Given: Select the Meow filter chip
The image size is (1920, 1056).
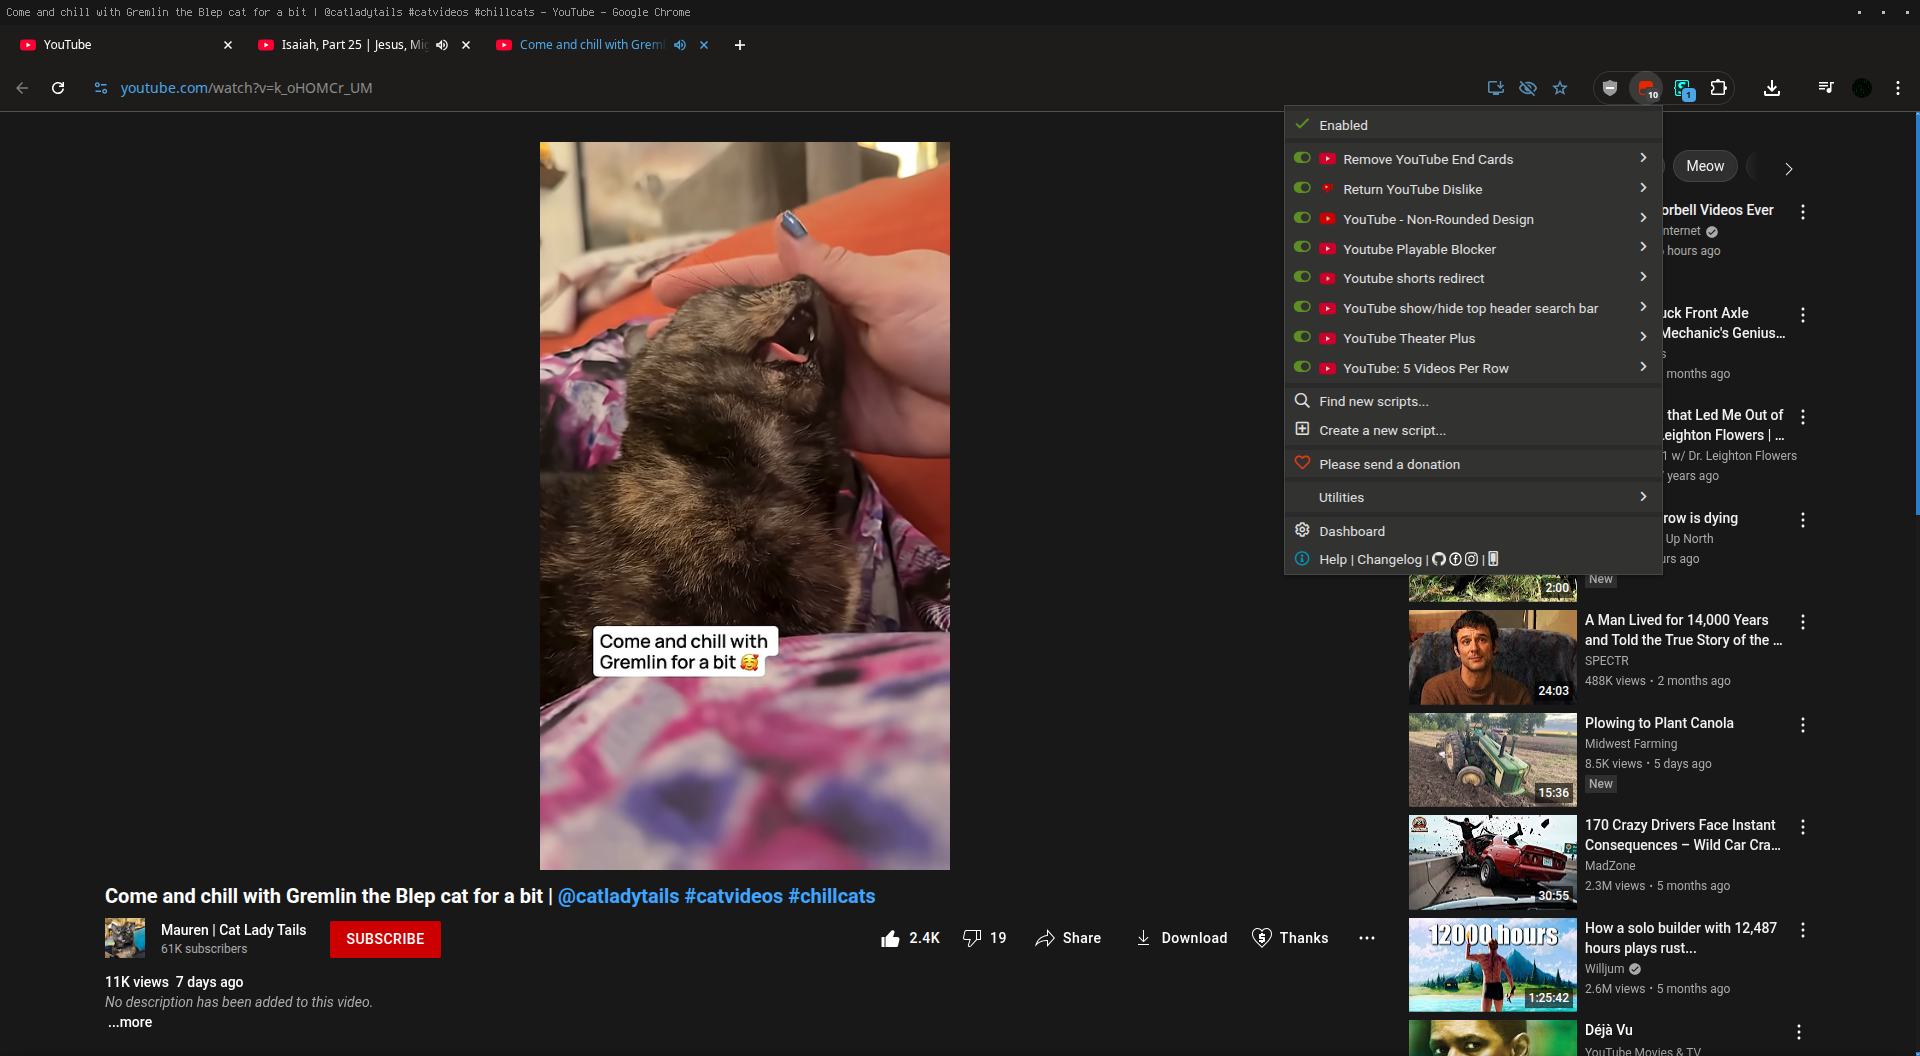Looking at the screenshot, I should [x=1705, y=166].
